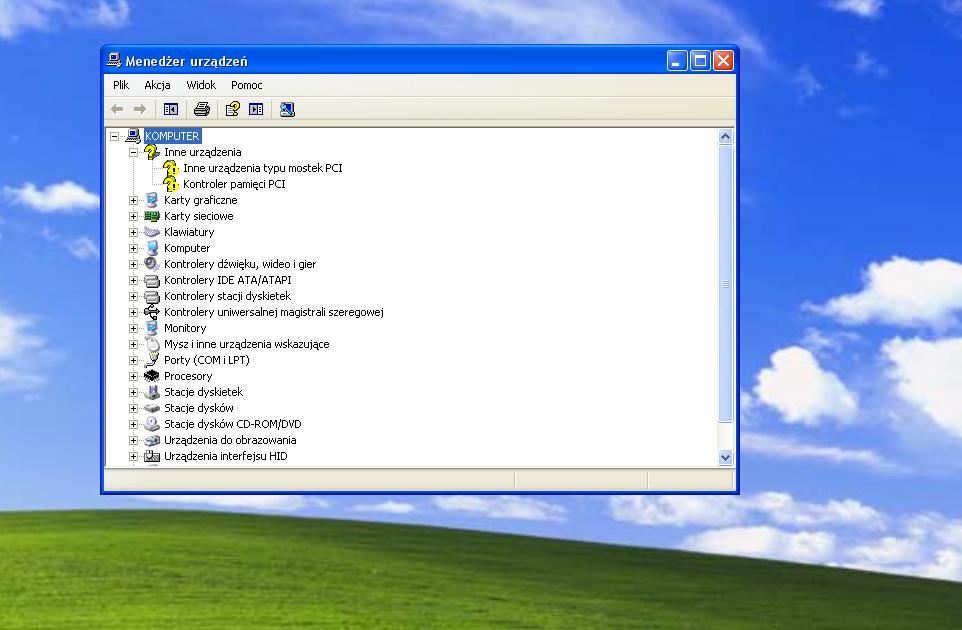Click the CD-ROM/DVD disc drive icon
Image resolution: width=962 pixels, height=630 pixels.
click(152, 424)
